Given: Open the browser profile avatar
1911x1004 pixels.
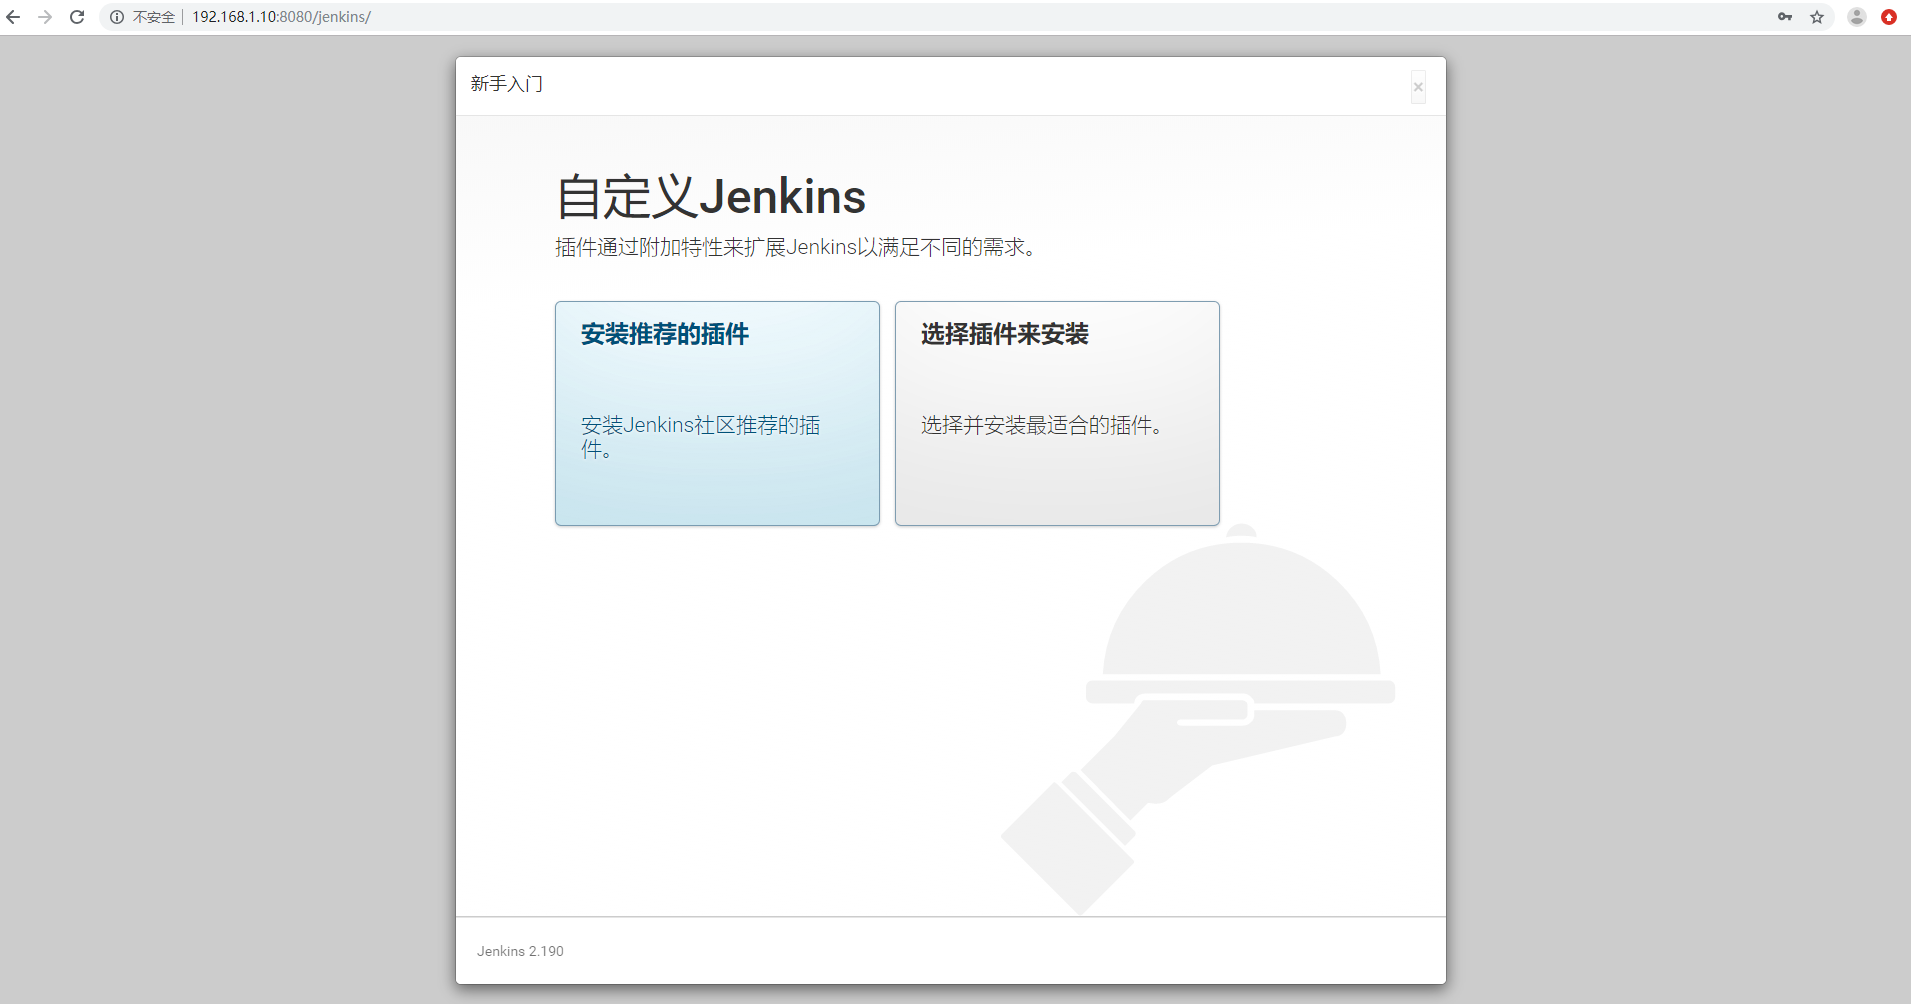Looking at the screenshot, I should 1857,17.
